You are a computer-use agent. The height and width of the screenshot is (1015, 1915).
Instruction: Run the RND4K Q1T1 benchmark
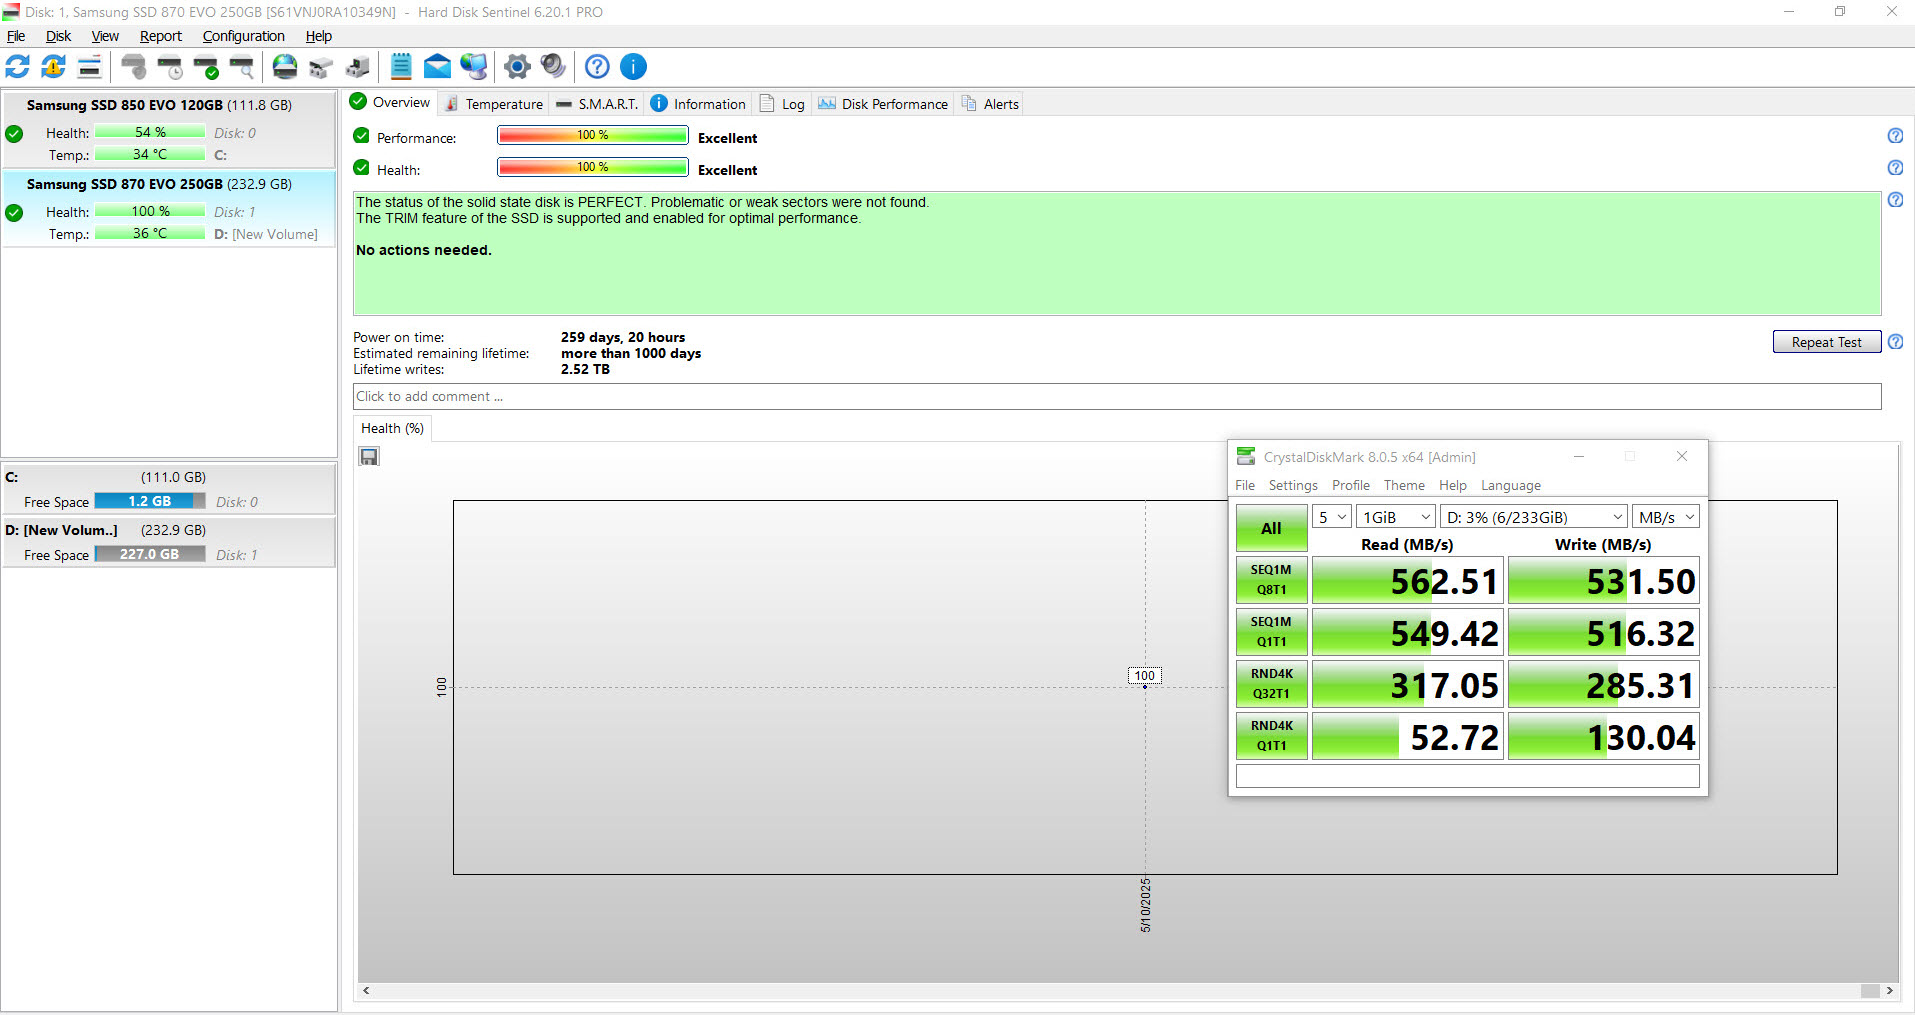click(1271, 736)
